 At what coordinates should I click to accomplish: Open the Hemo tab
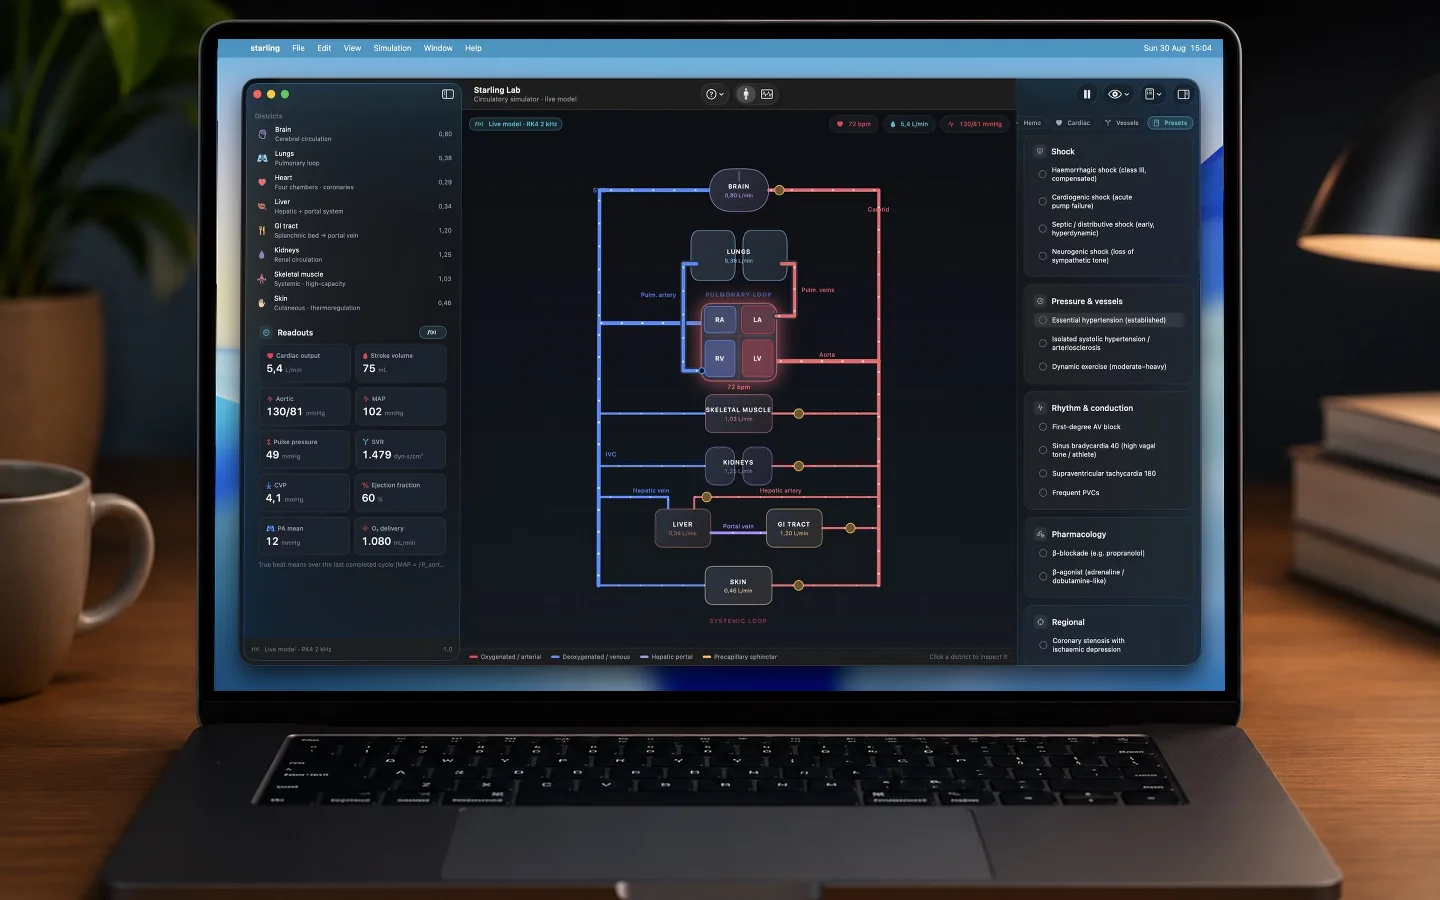point(1032,123)
